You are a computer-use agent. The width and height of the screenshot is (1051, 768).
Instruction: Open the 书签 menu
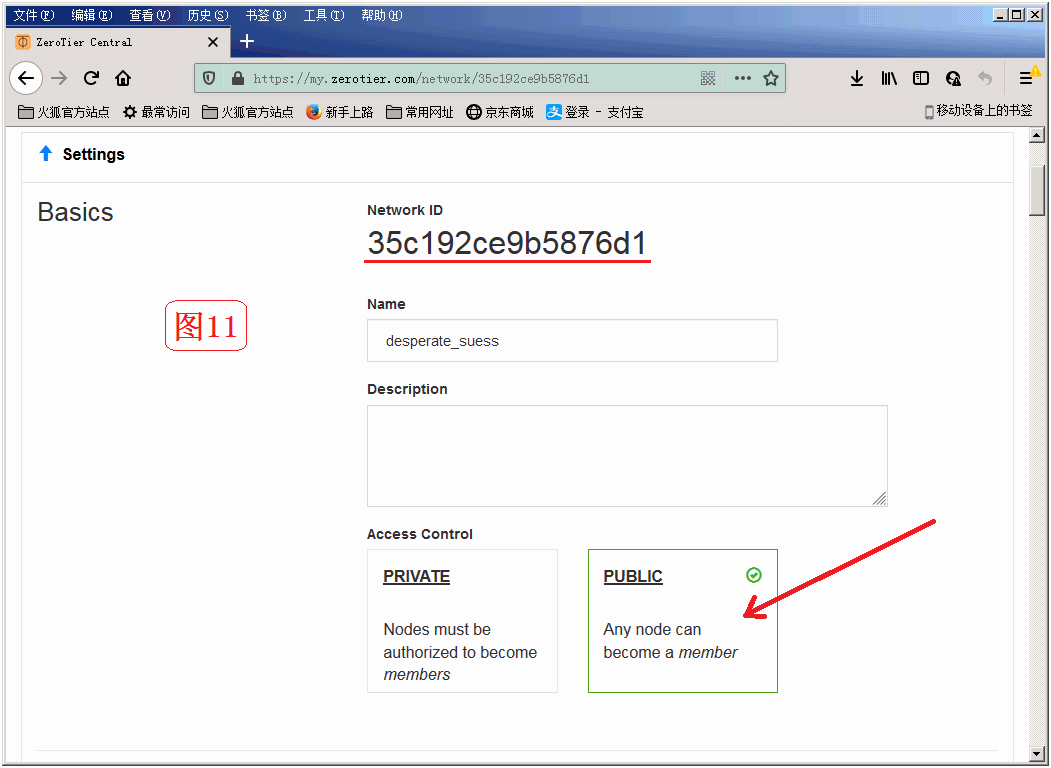(x=265, y=15)
